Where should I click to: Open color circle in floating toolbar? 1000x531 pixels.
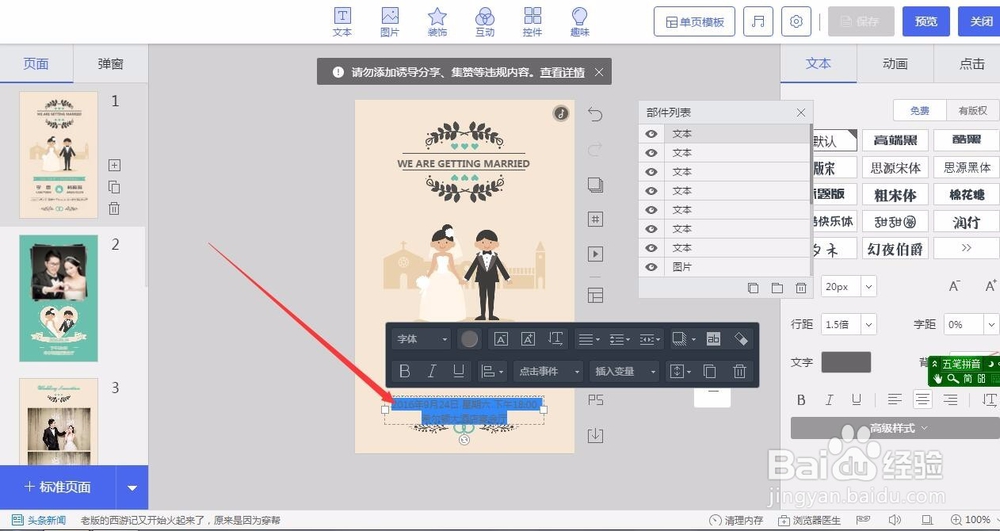tap(469, 339)
